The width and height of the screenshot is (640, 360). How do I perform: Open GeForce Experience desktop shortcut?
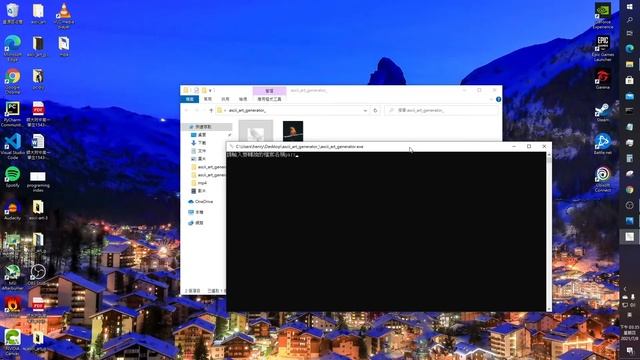pyautogui.click(x=602, y=16)
